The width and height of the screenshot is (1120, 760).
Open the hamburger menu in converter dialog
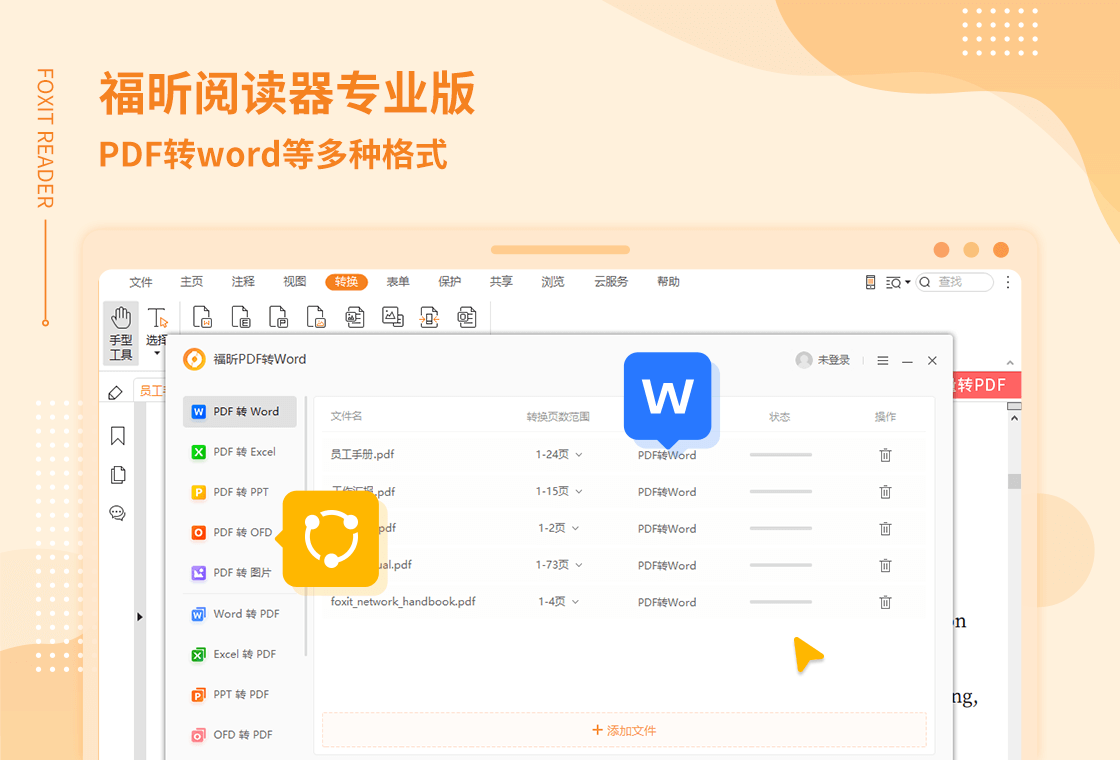(x=883, y=361)
